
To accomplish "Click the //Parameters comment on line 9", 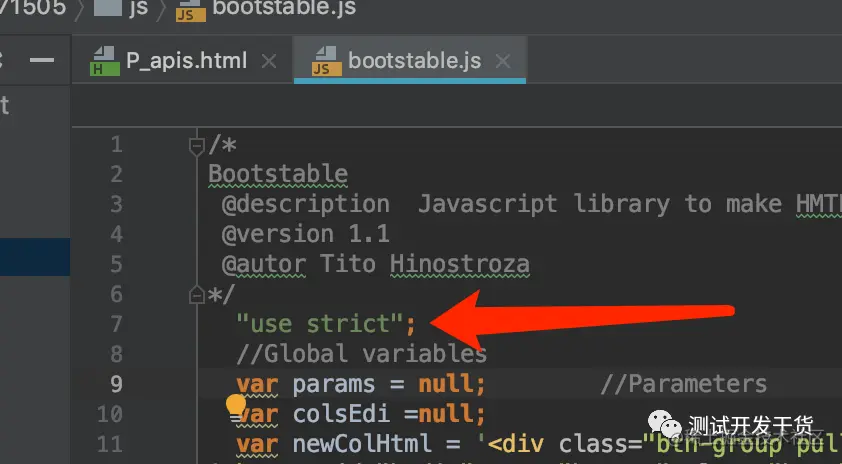I will pyautogui.click(x=684, y=384).
